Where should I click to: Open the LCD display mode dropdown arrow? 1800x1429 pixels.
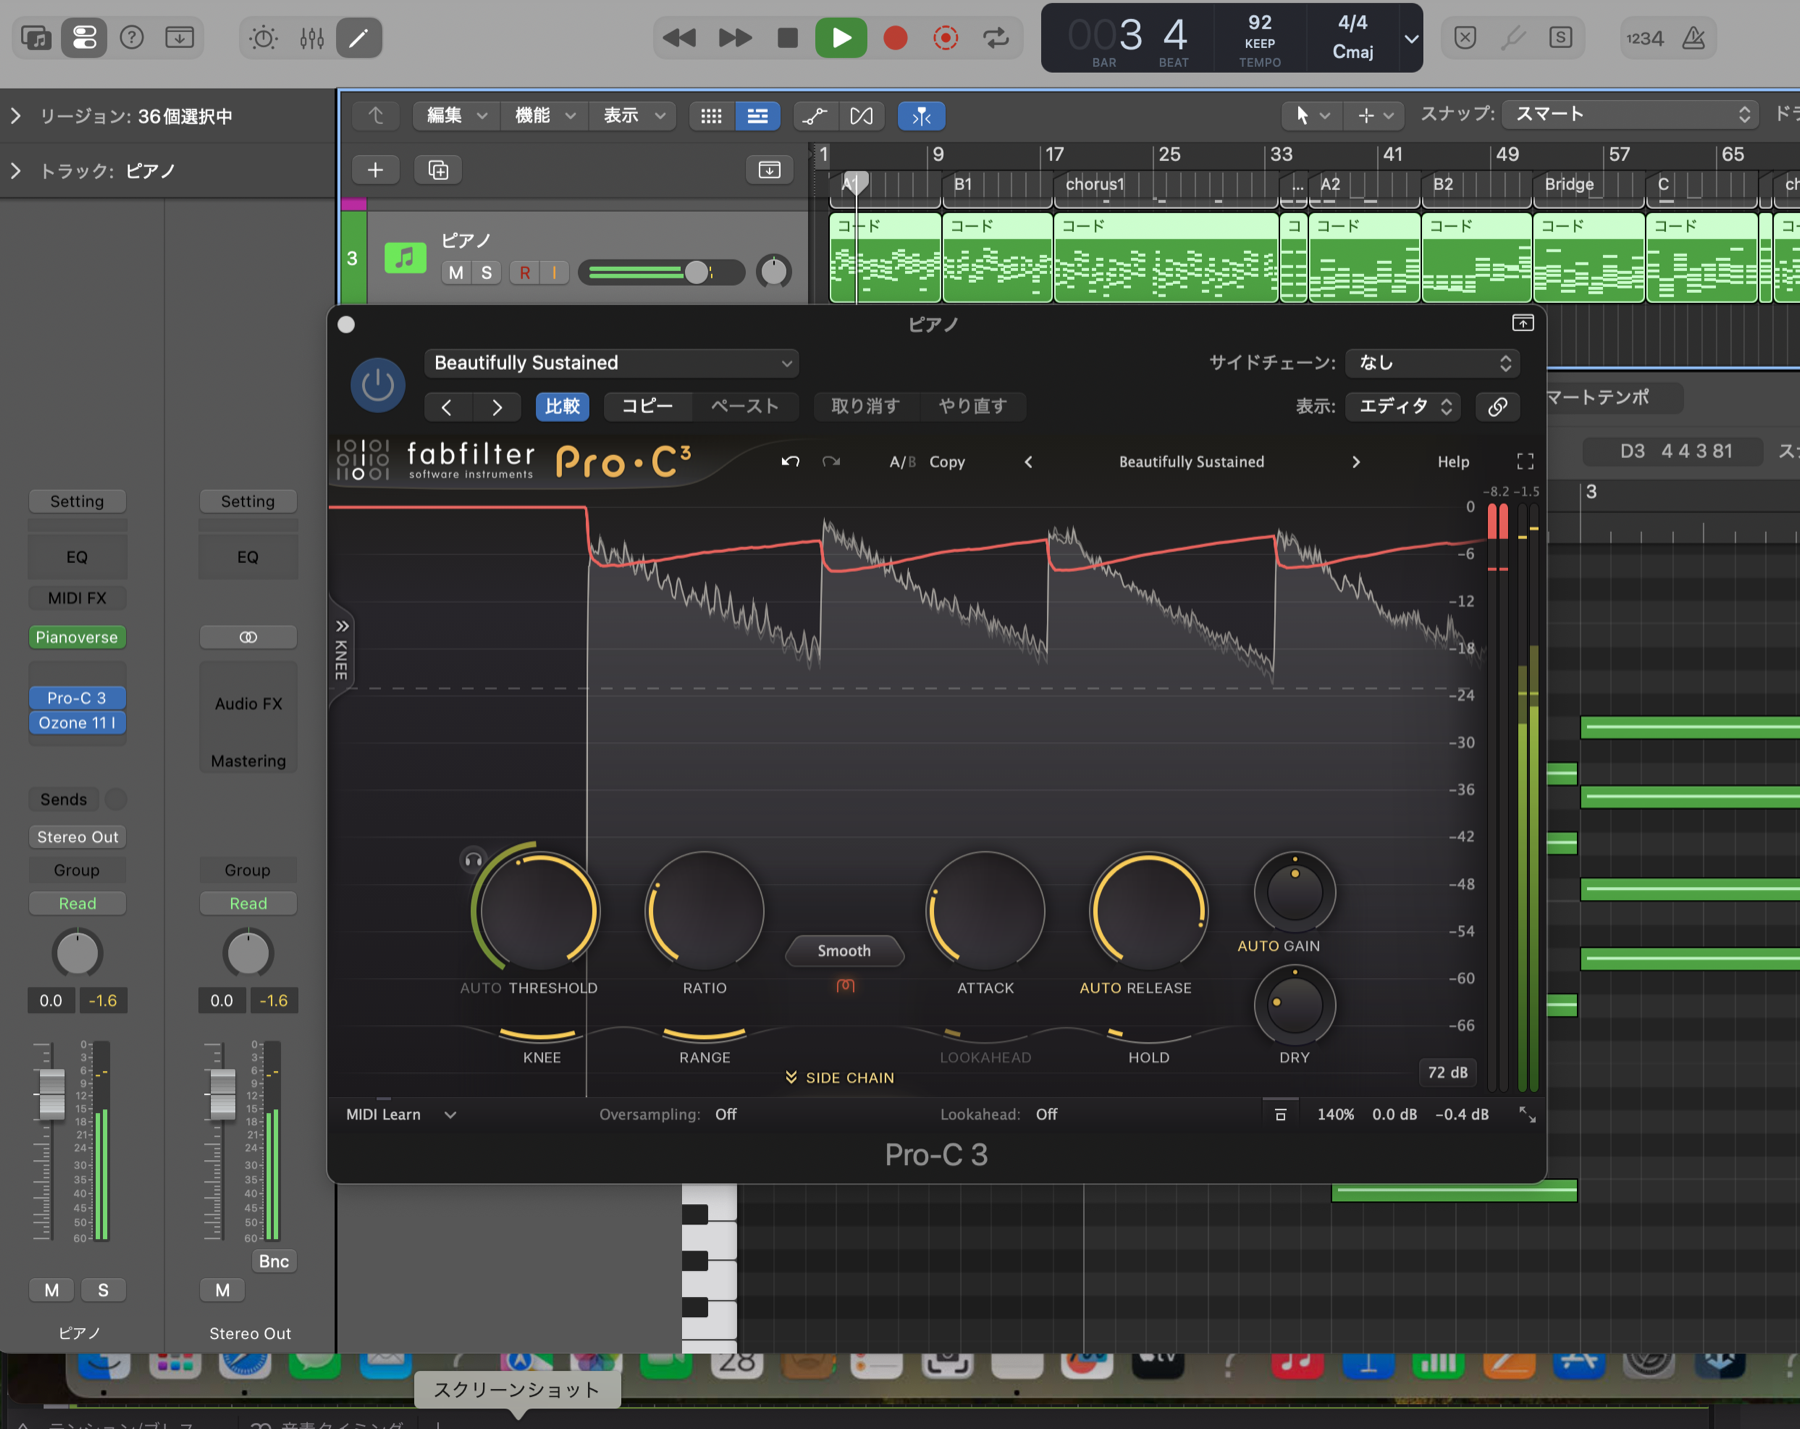click(x=1411, y=39)
